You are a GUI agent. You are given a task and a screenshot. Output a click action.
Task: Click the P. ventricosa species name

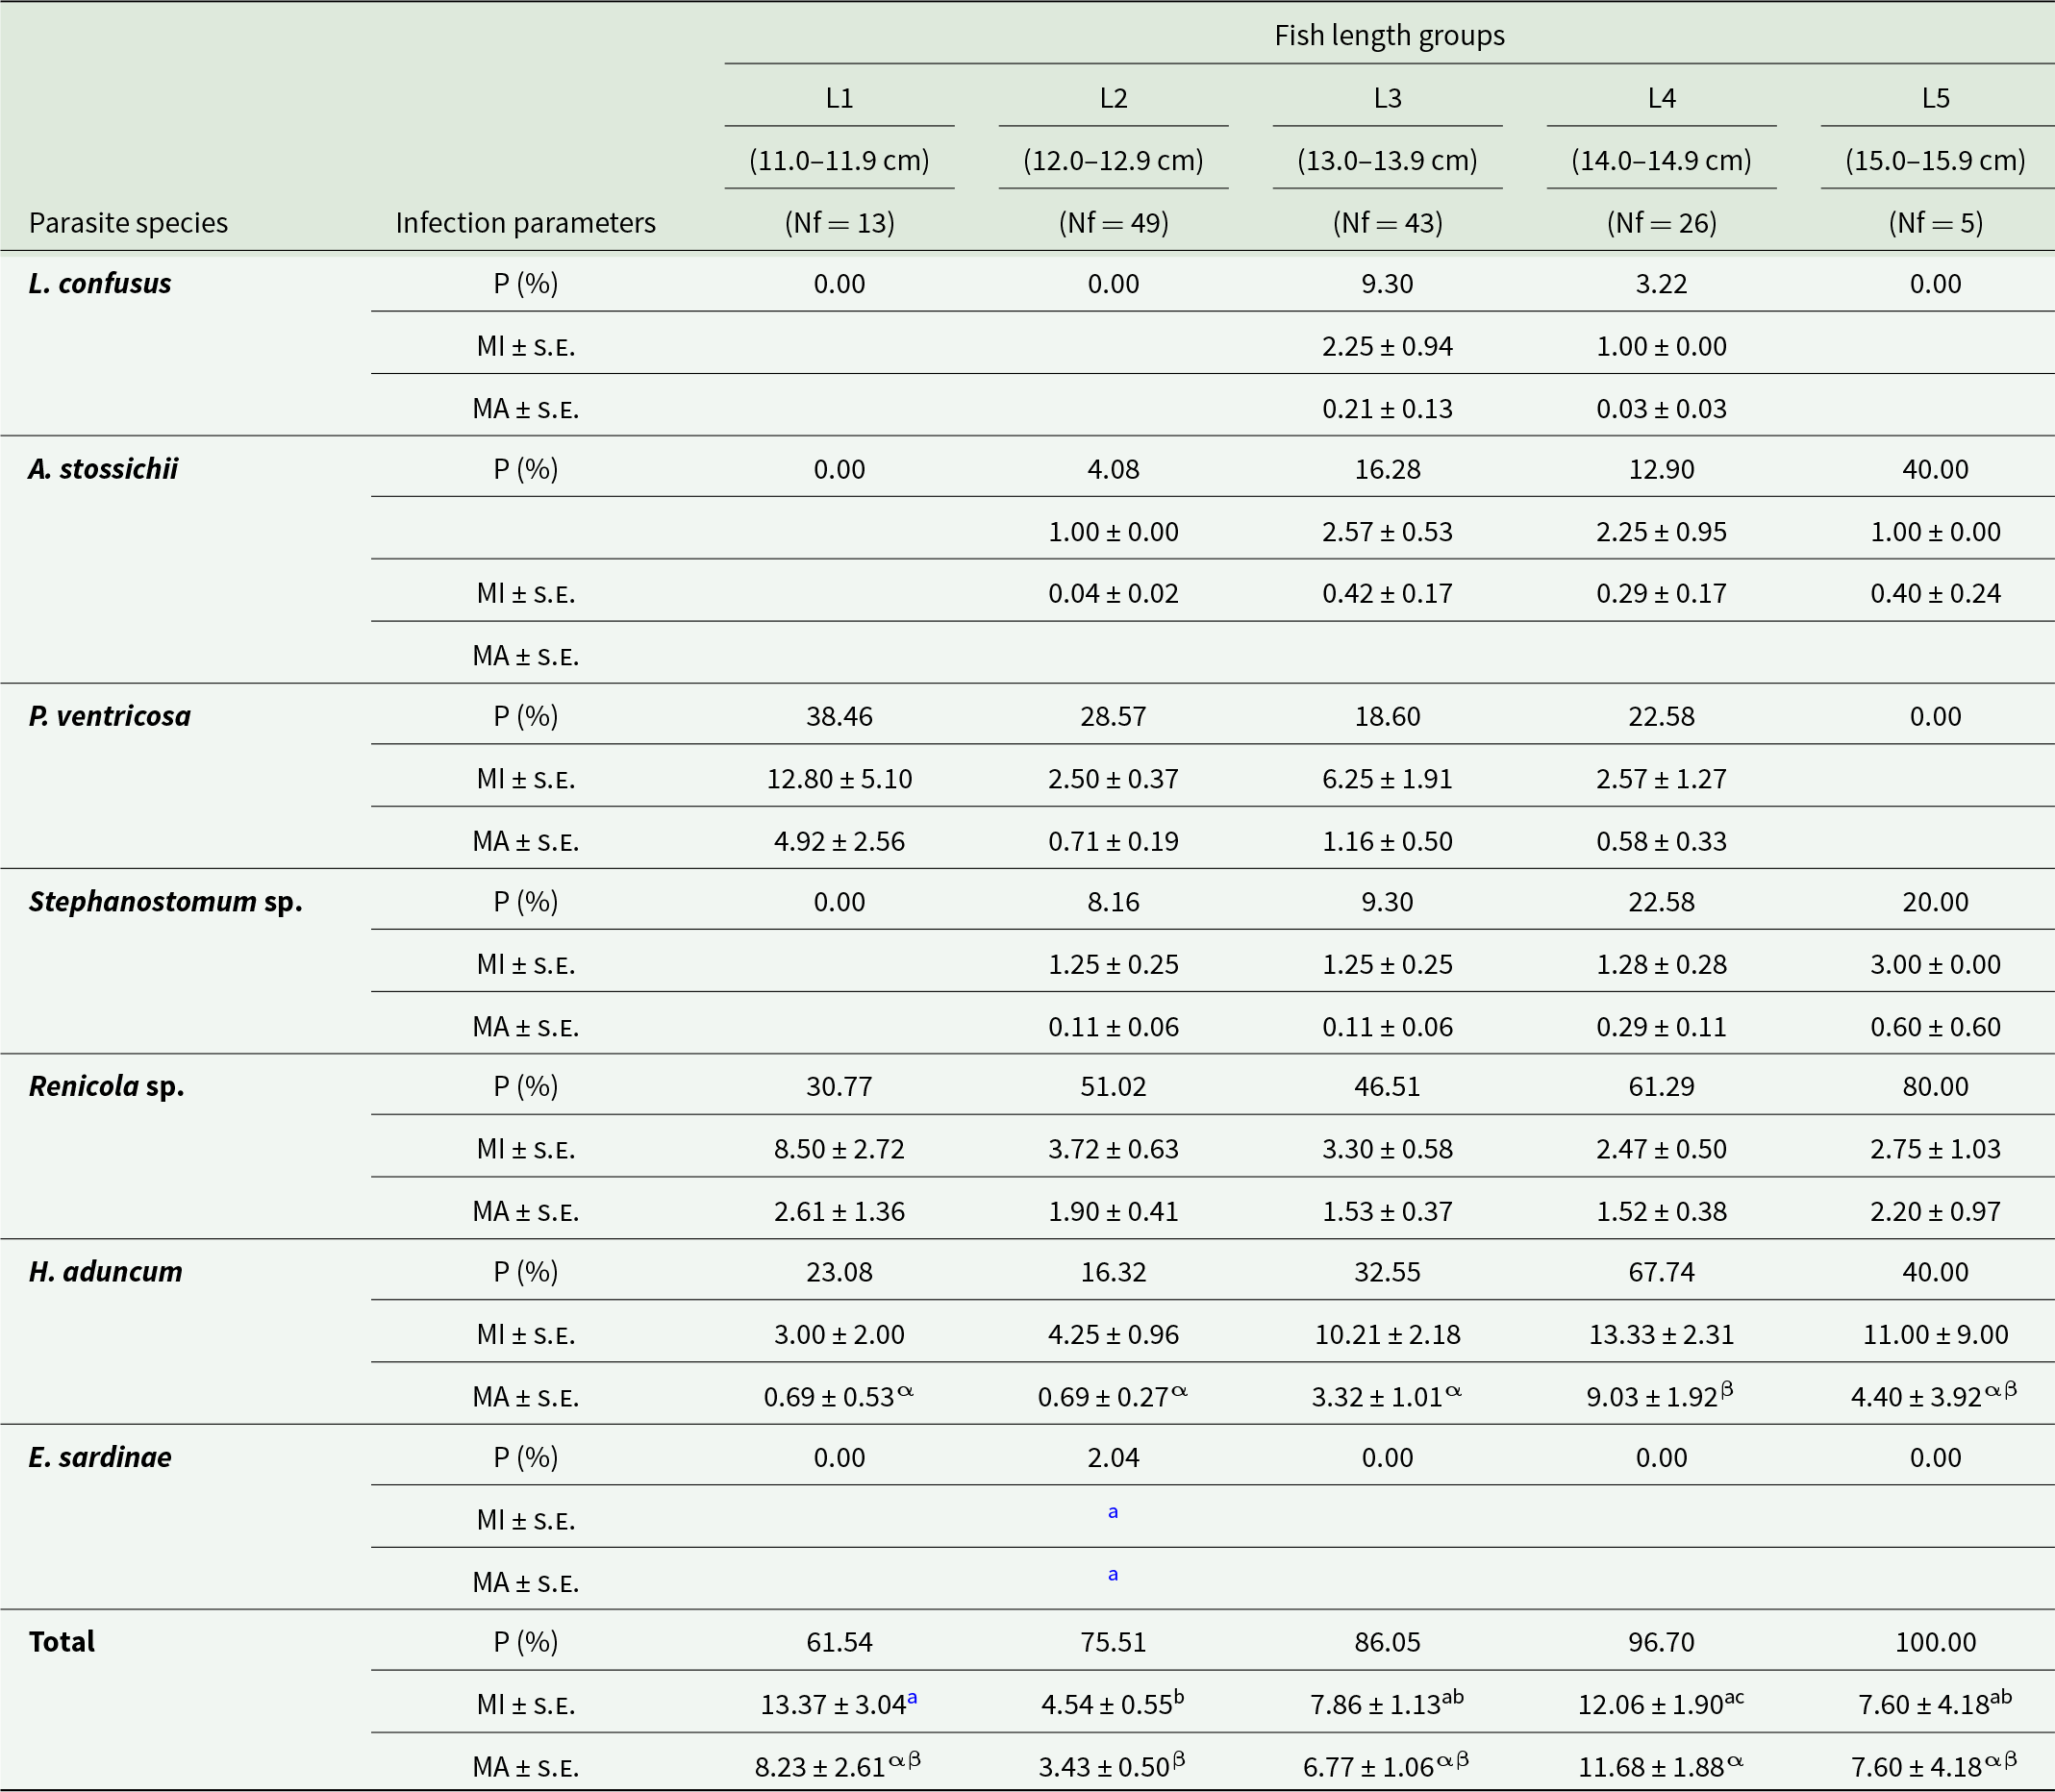(x=109, y=716)
